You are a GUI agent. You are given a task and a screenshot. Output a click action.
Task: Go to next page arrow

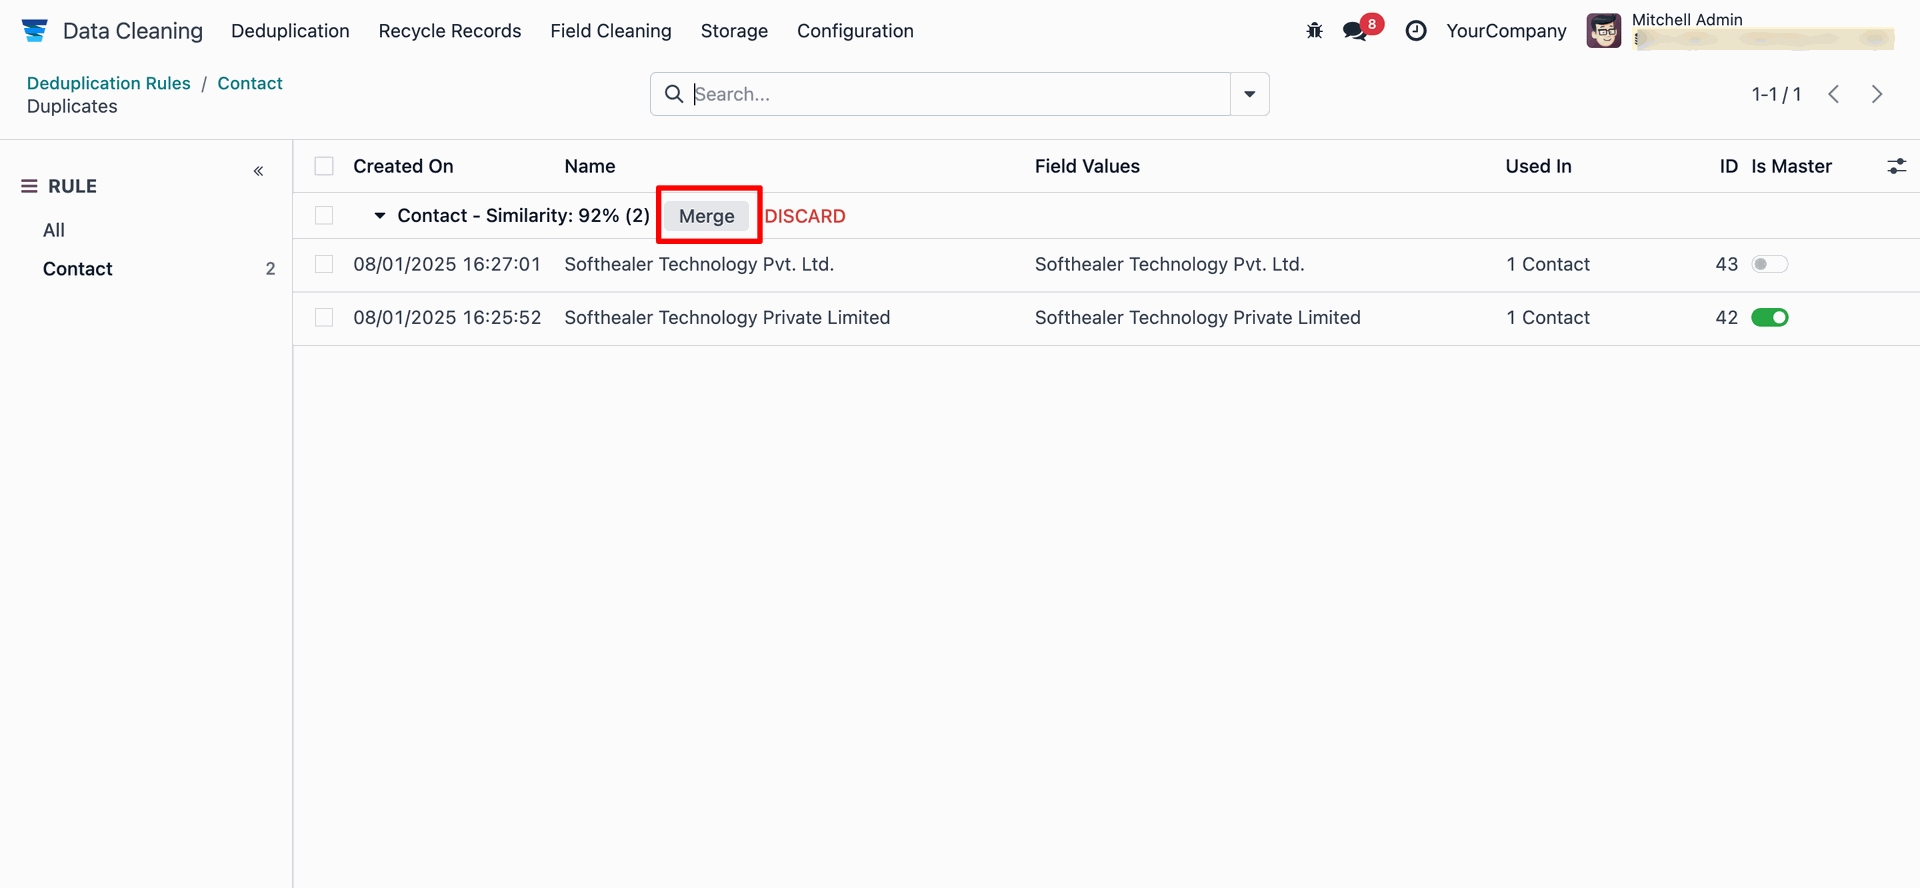[x=1877, y=94]
